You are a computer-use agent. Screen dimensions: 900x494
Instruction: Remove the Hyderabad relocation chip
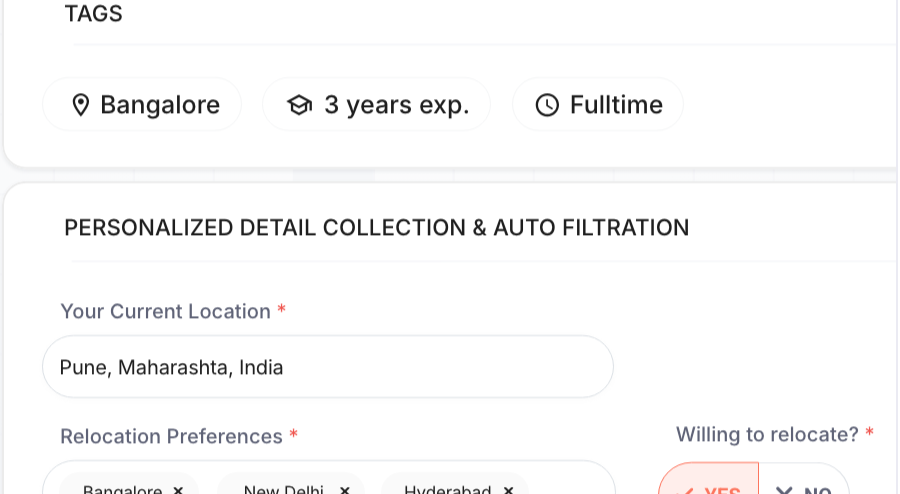coord(508,490)
